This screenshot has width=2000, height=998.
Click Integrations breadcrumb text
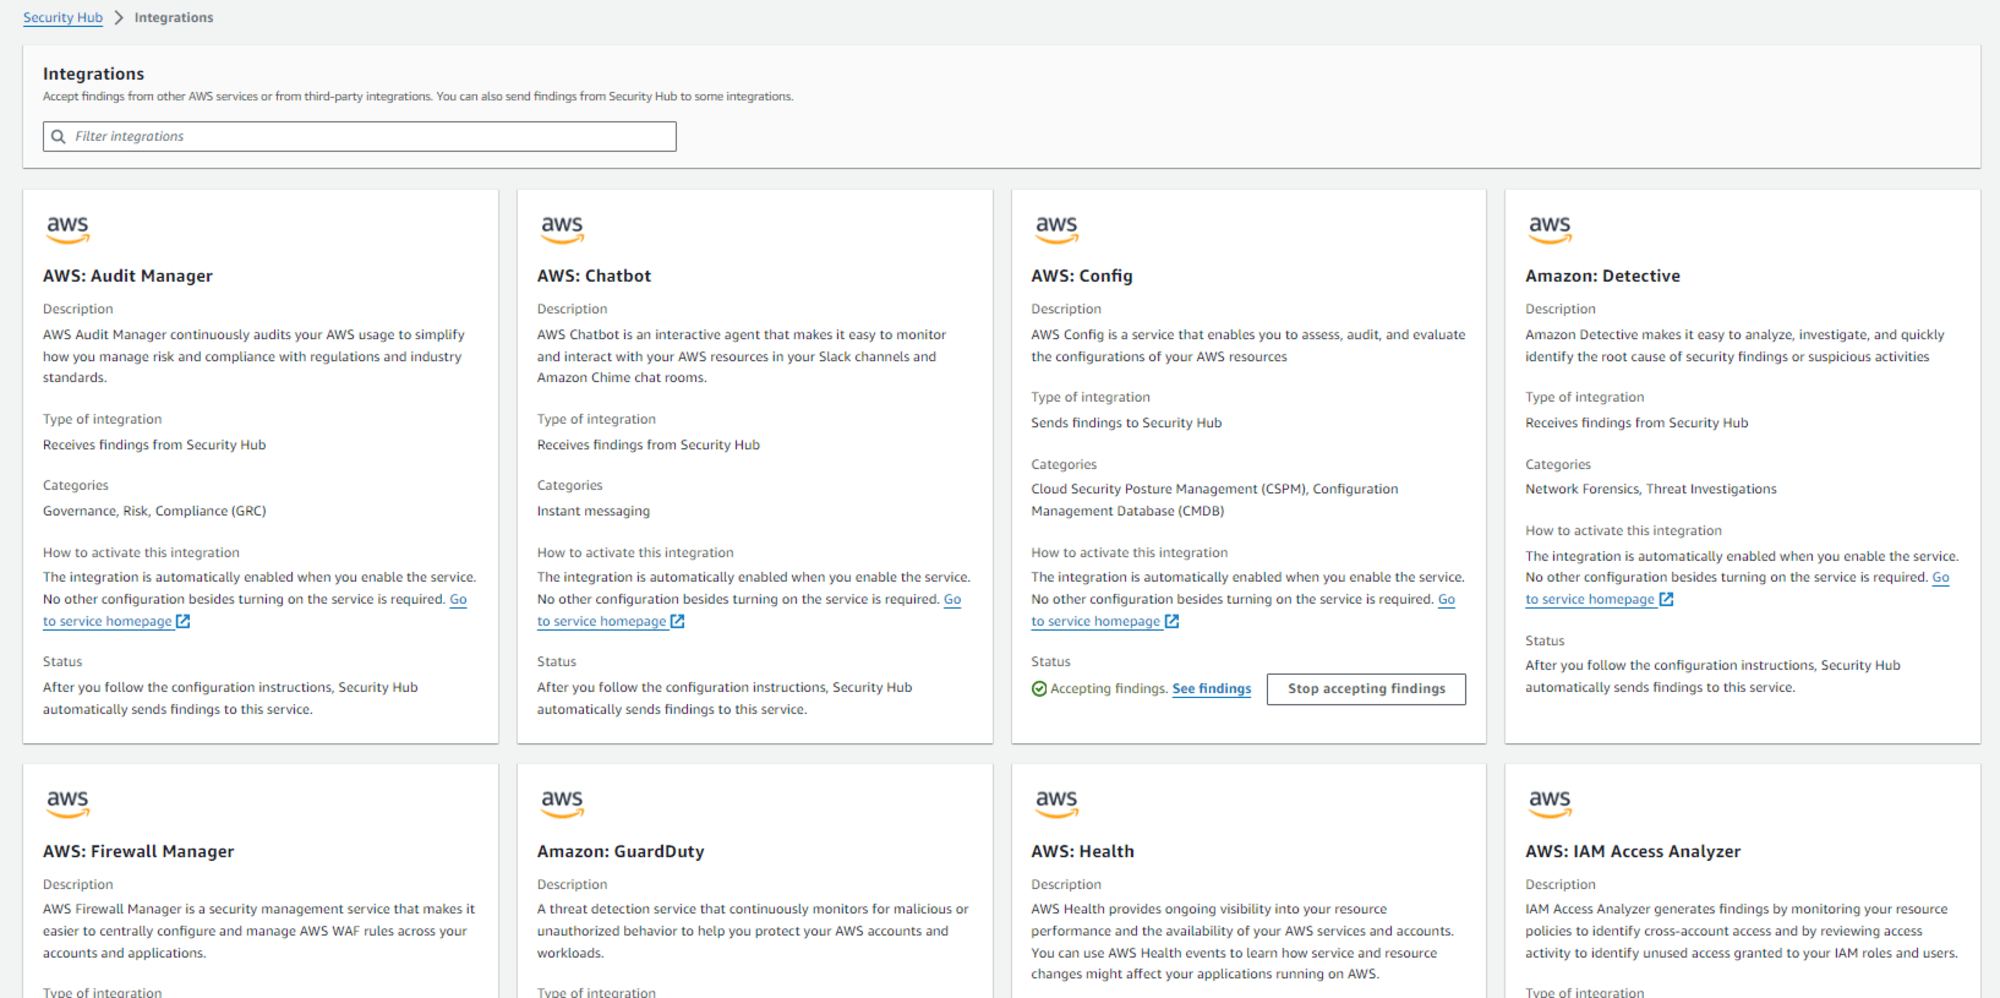174,18
